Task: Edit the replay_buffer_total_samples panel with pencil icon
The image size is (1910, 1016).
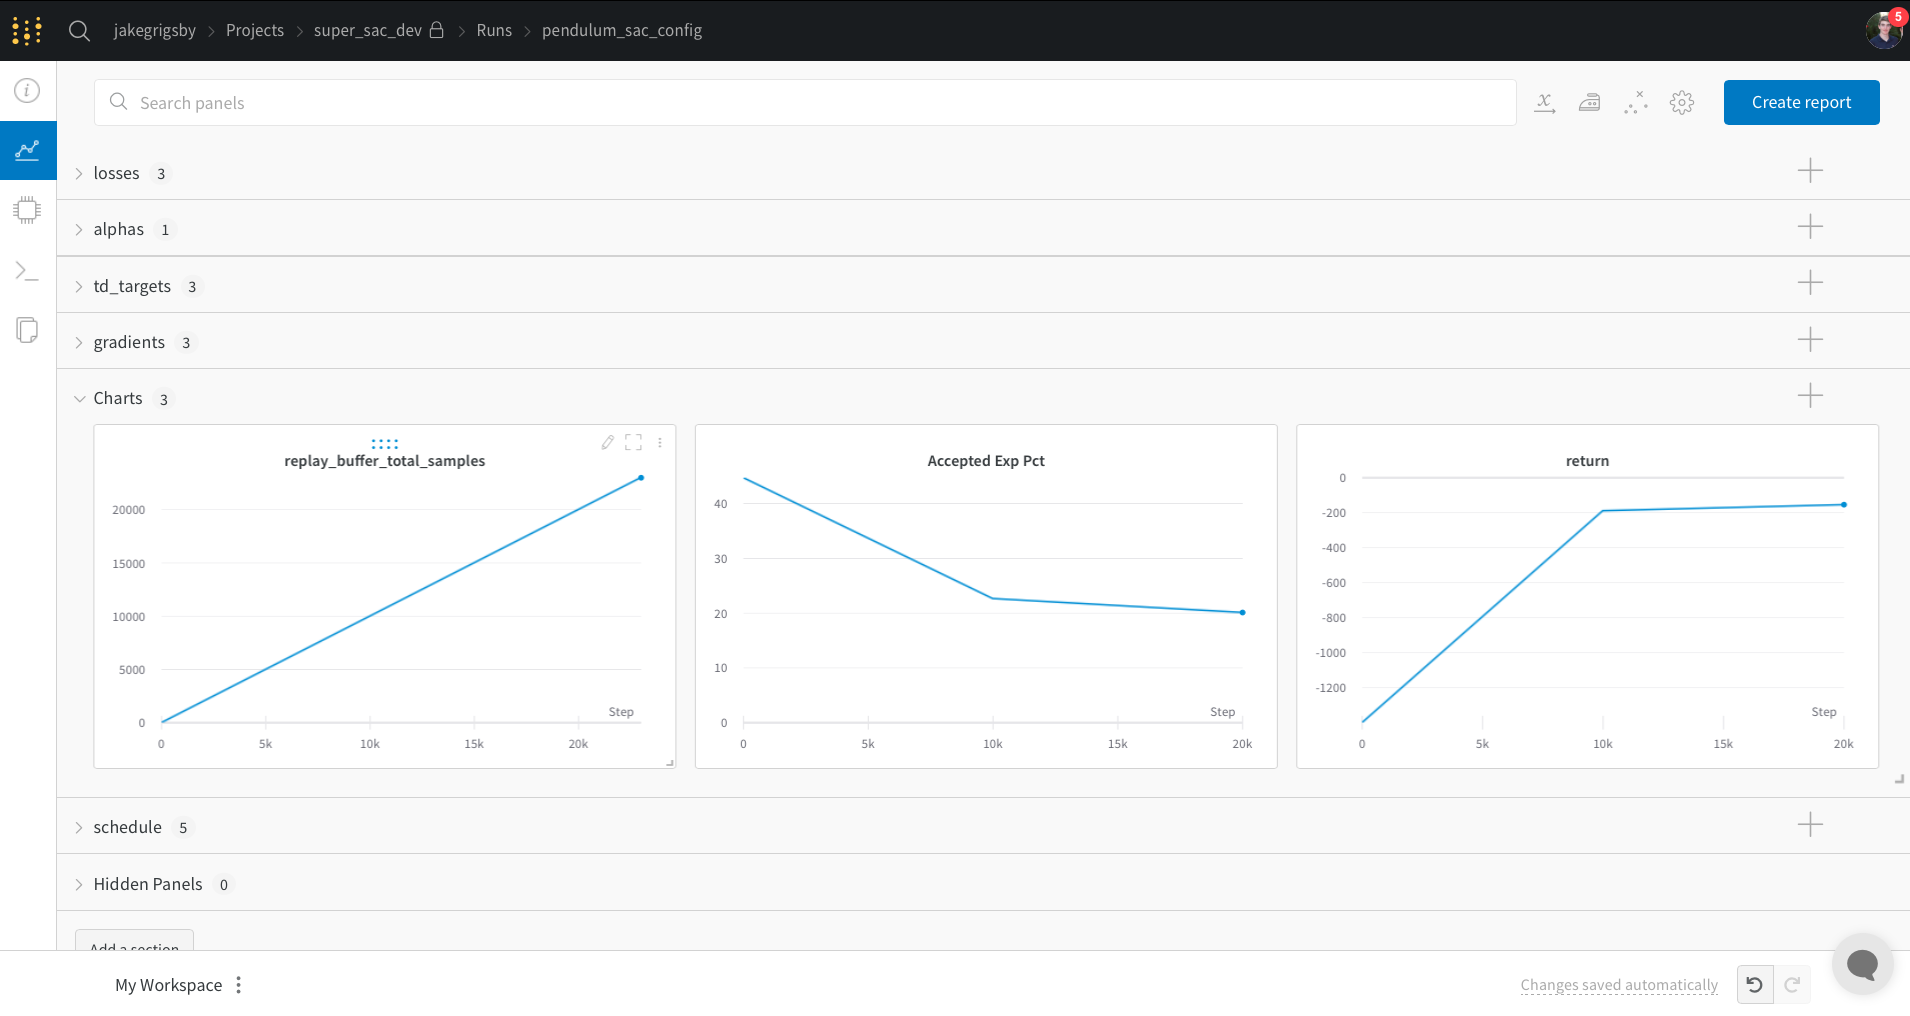Action: tap(607, 442)
